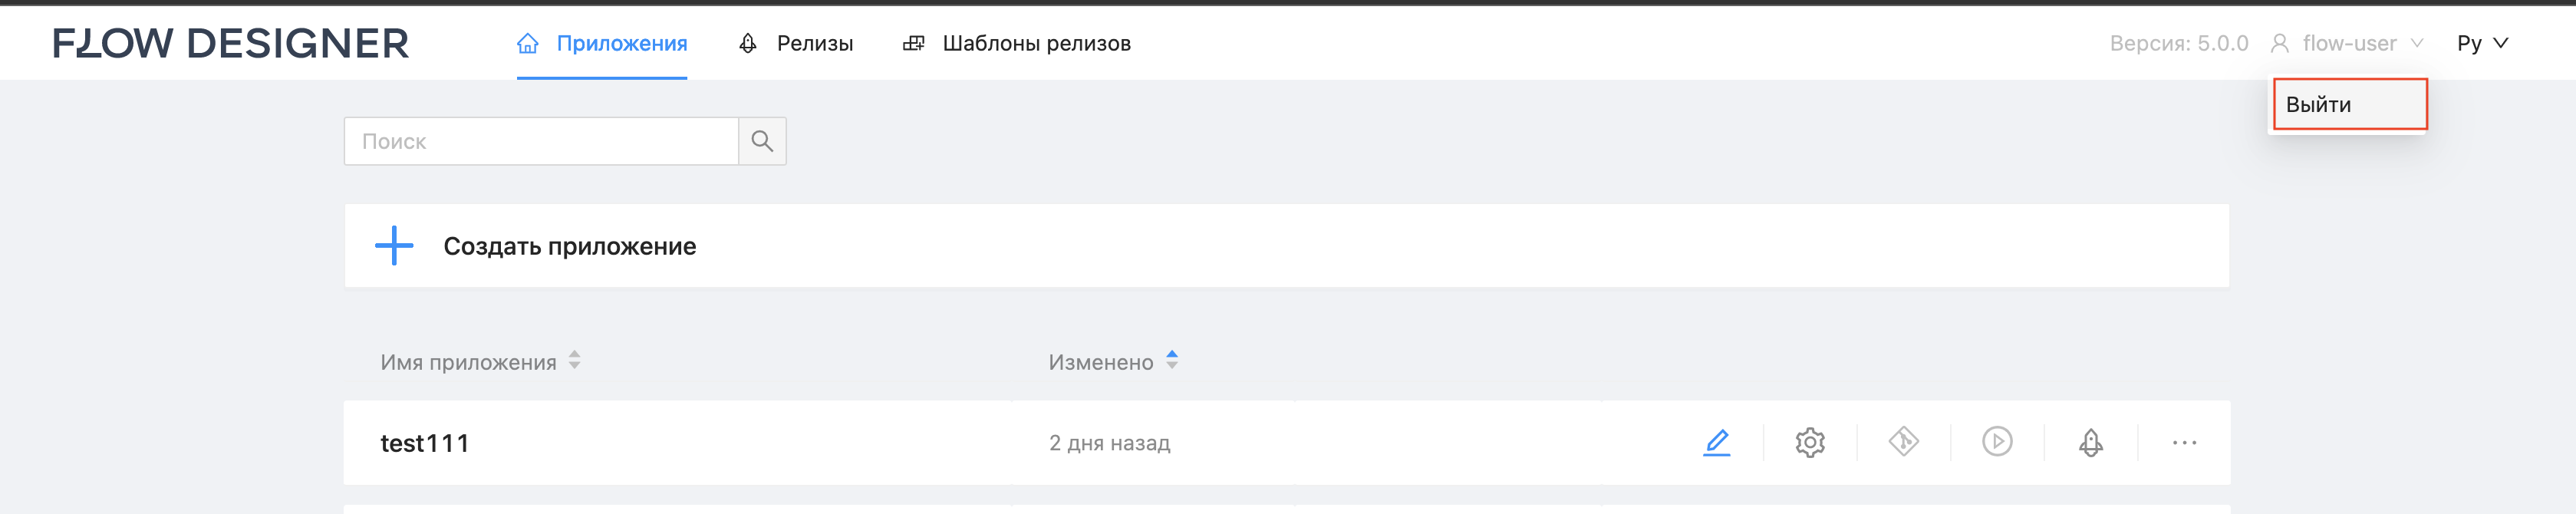Click Создать приложение to add an application

pos(569,245)
